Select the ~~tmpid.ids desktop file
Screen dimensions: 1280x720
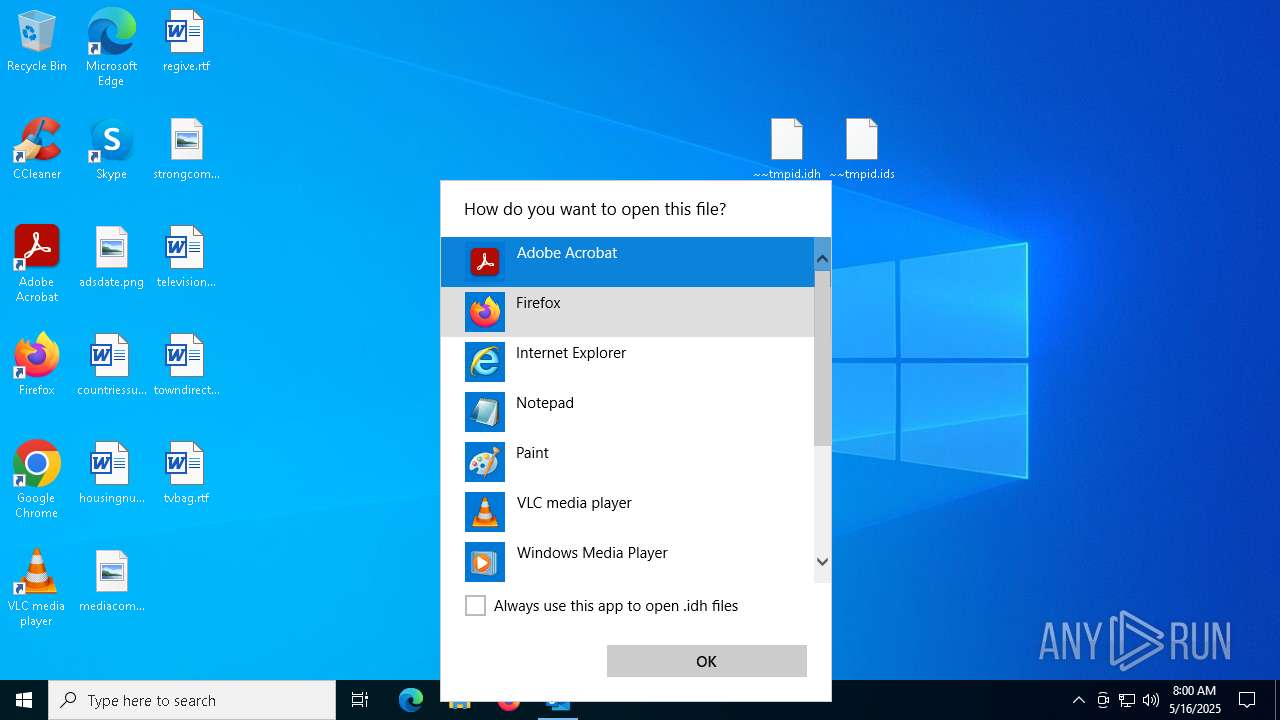pyautogui.click(x=862, y=149)
